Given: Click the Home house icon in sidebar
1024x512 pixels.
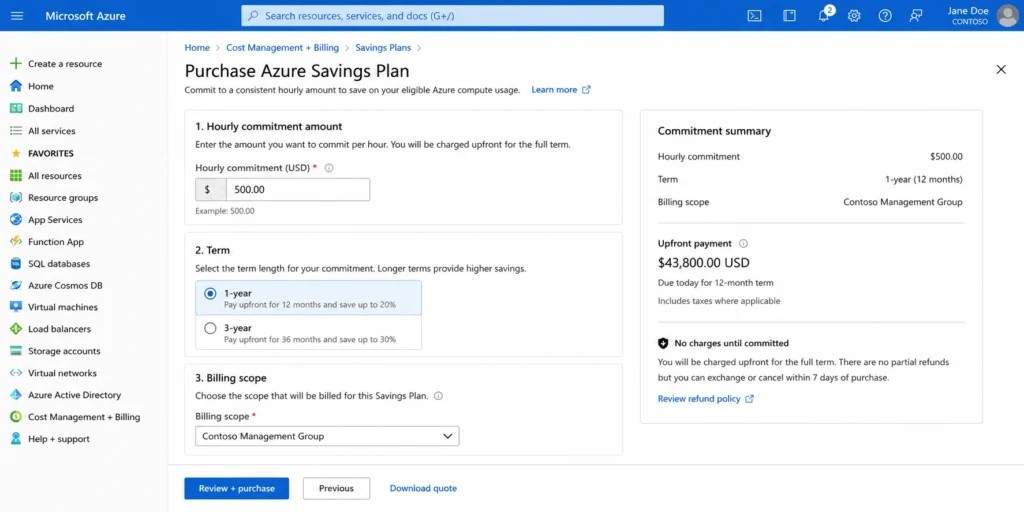Looking at the screenshot, I should click(16, 86).
